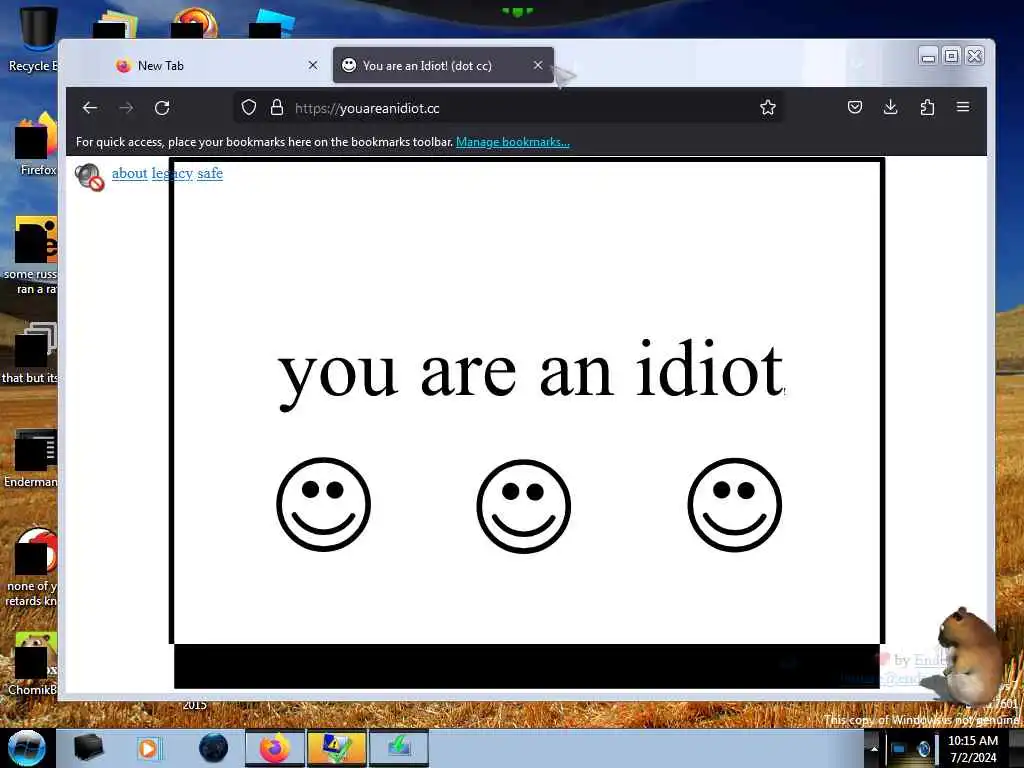This screenshot has height=768, width=1024.
Task: Select the 'none of y' desktop icon
Action: click(33, 567)
